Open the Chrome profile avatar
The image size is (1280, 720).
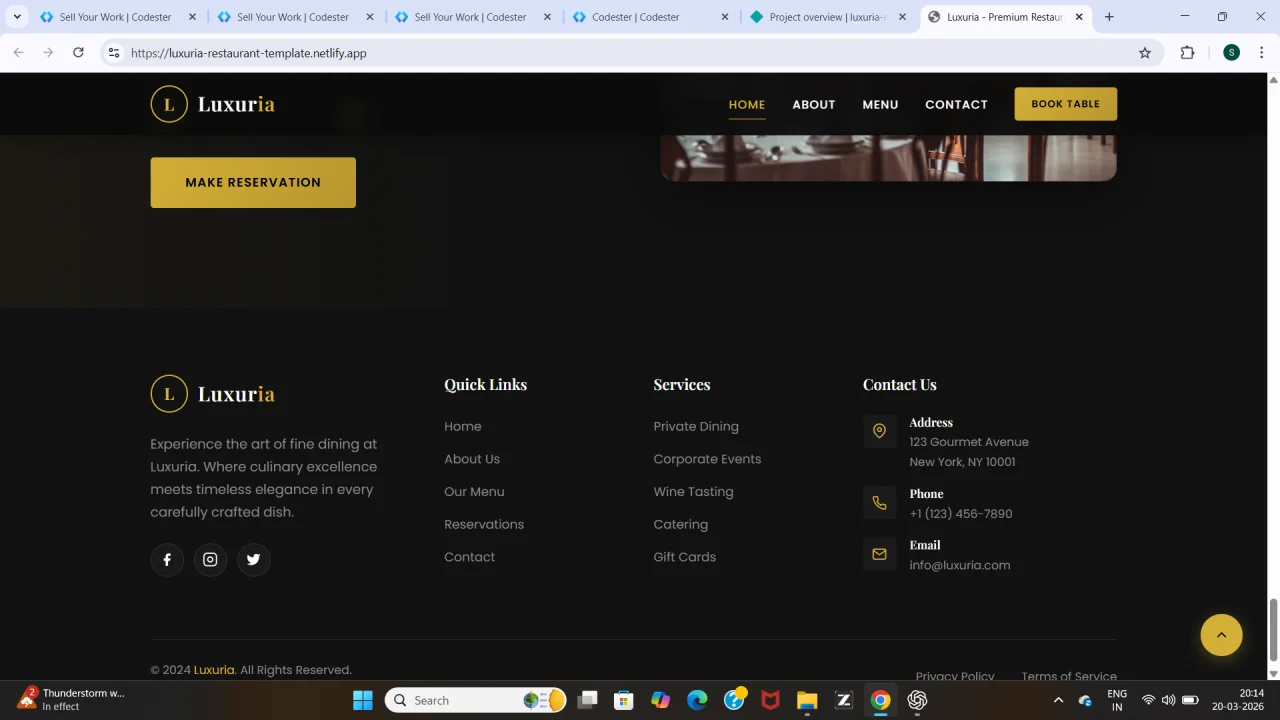[x=1232, y=53]
